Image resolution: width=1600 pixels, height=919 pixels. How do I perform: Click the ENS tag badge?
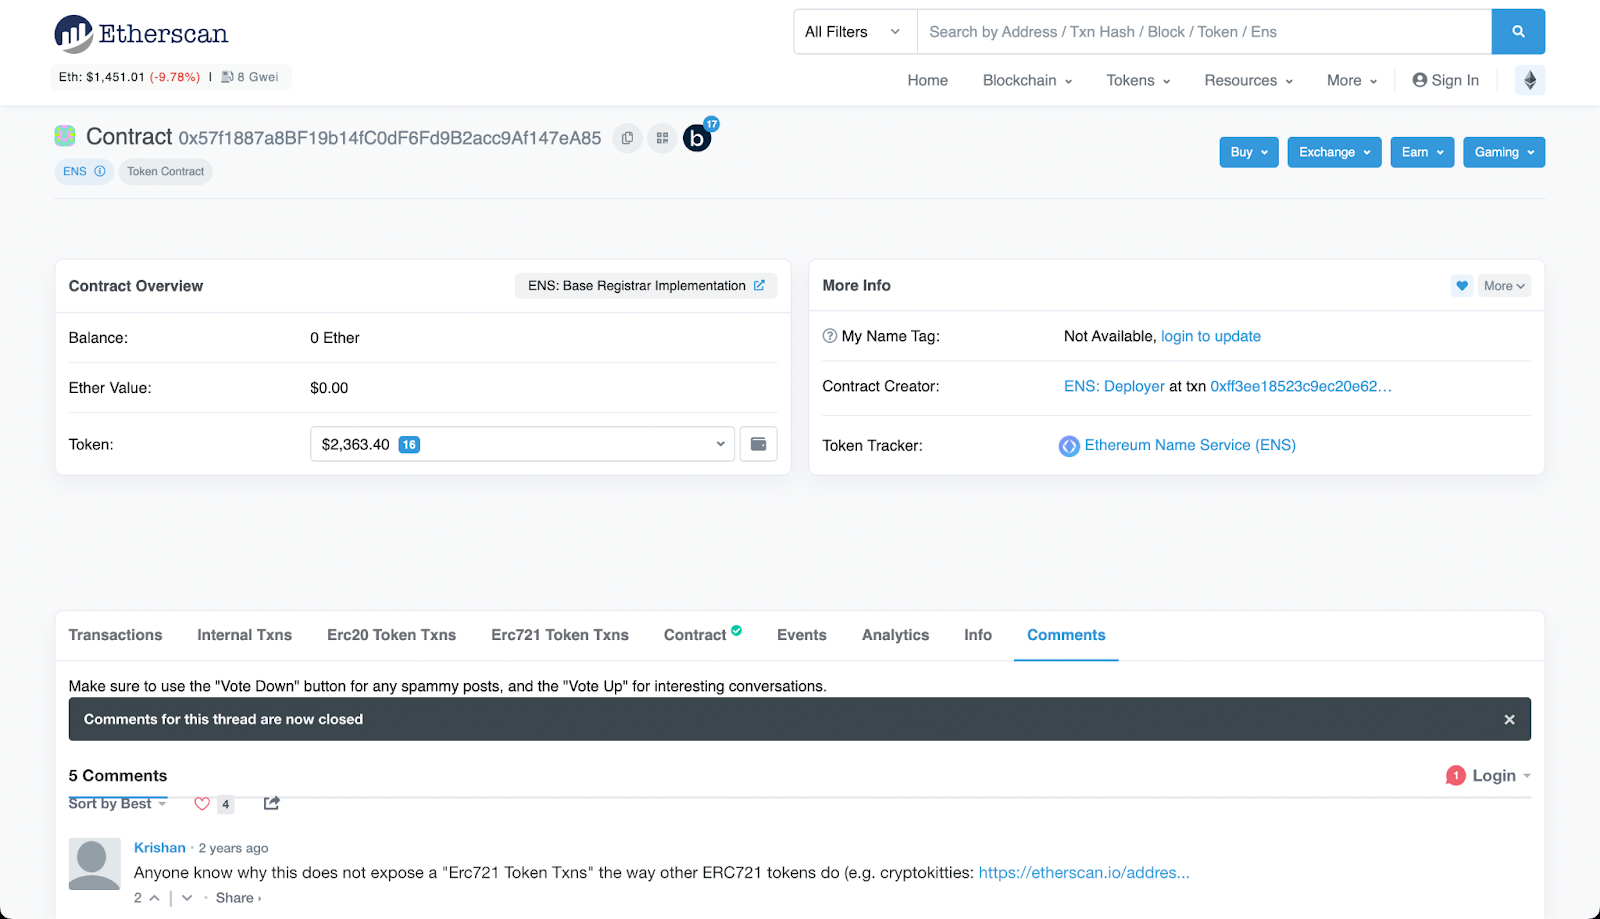(83, 171)
